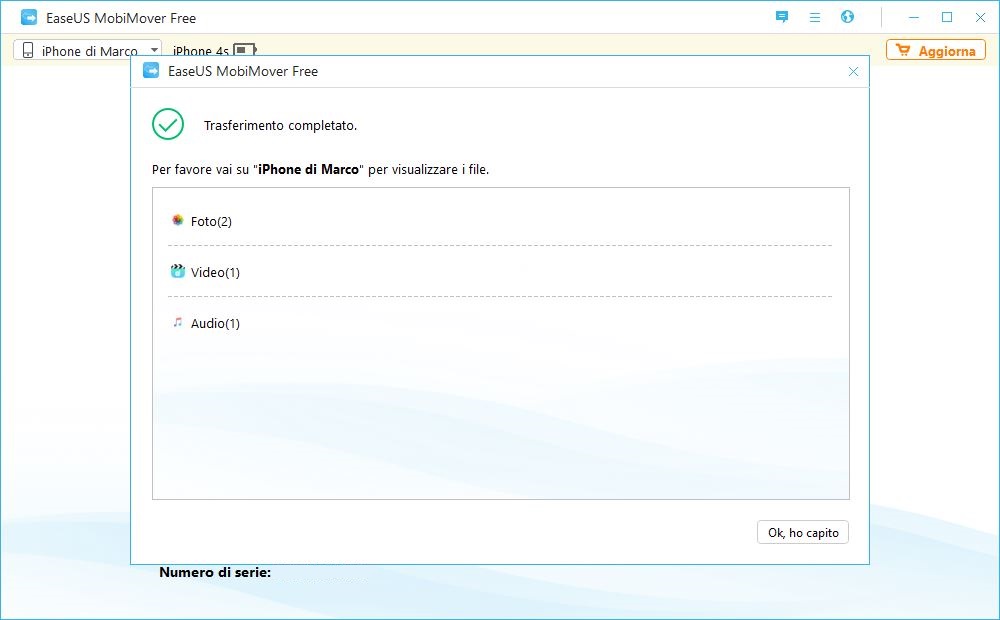Click the iPhone 4s device icon
This screenshot has width=1000, height=620.
click(x=244, y=50)
